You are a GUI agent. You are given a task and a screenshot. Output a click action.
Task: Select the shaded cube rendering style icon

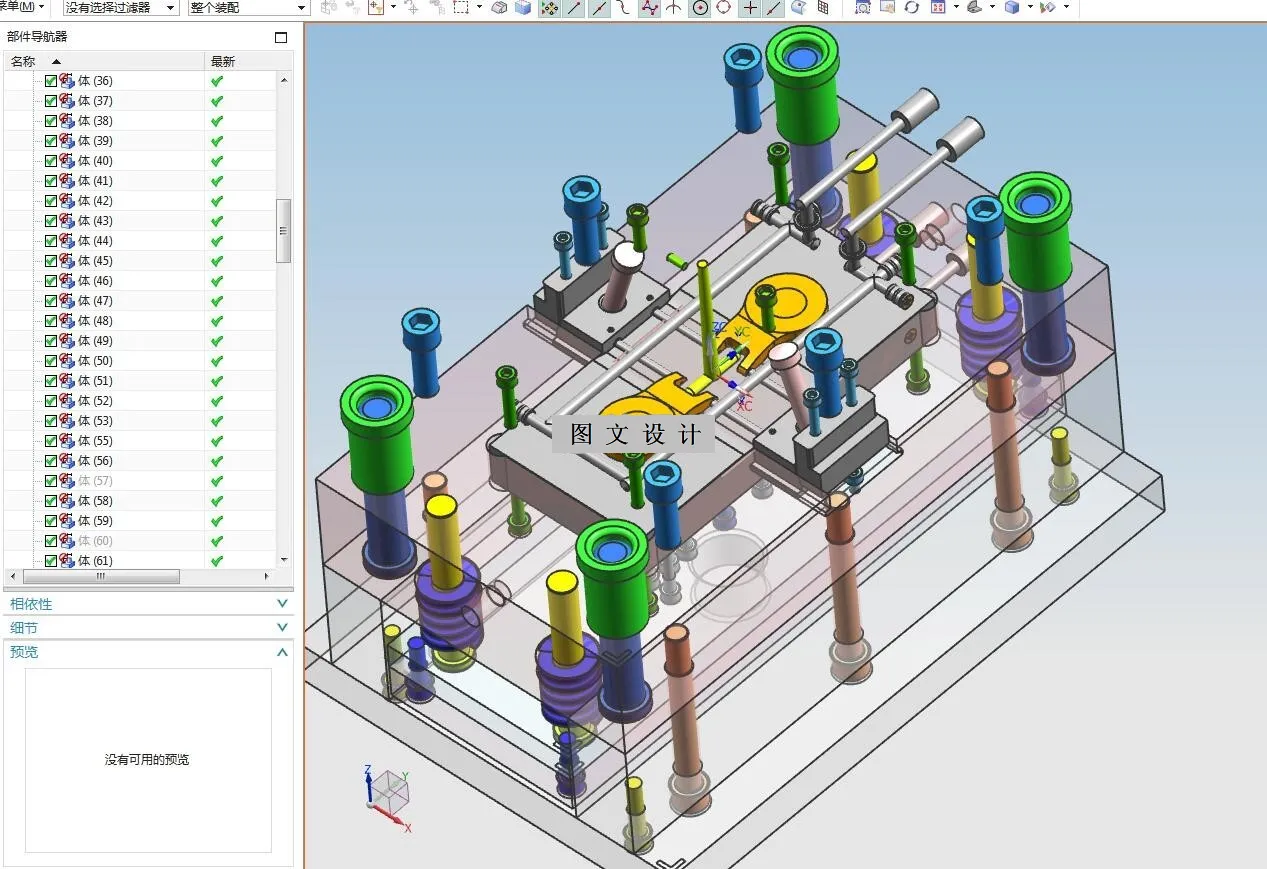(1012, 8)
